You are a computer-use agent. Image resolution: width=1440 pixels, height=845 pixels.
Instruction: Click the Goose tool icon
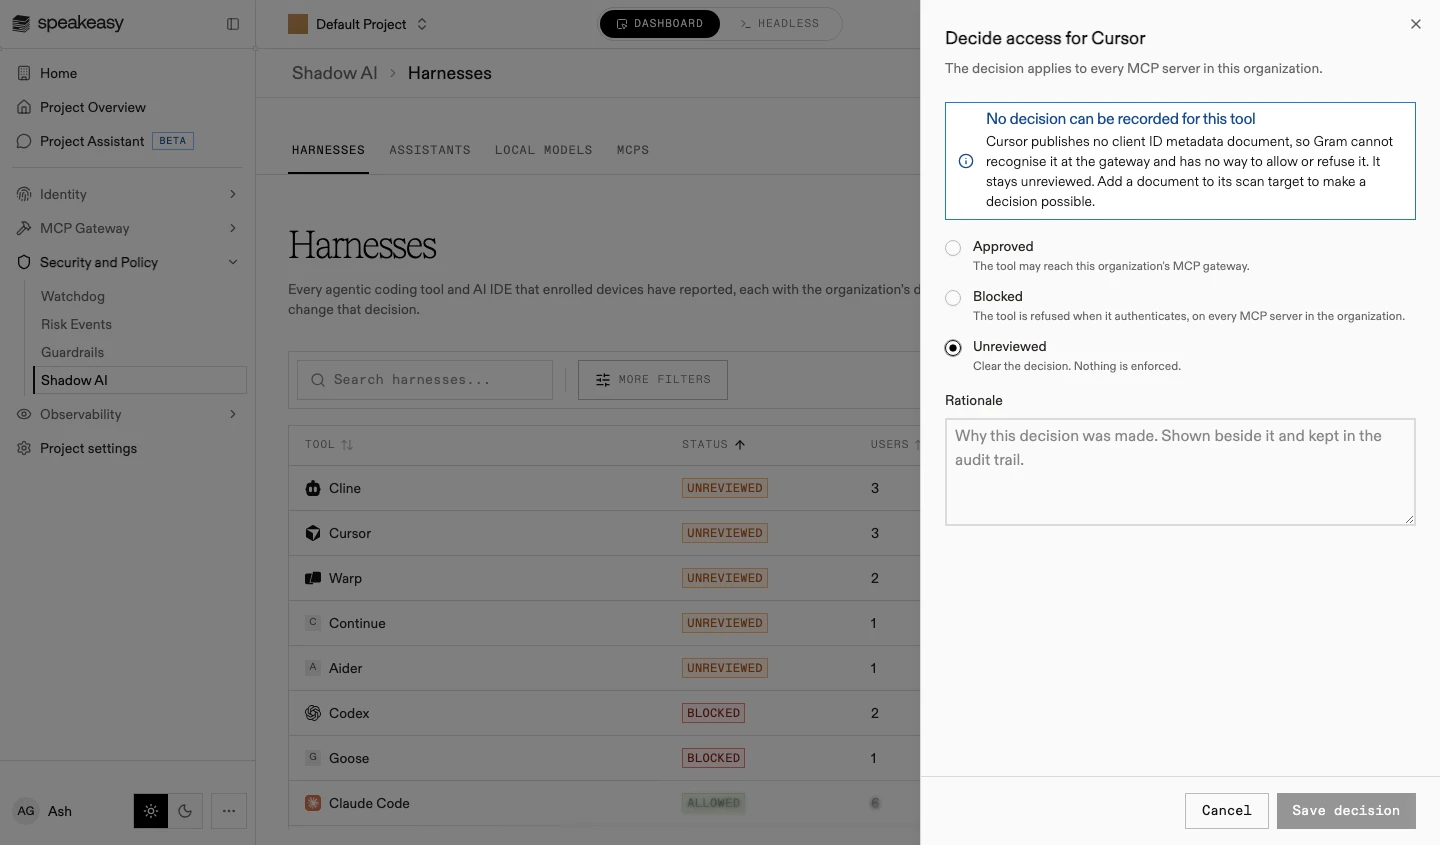(x=313, y=757)
